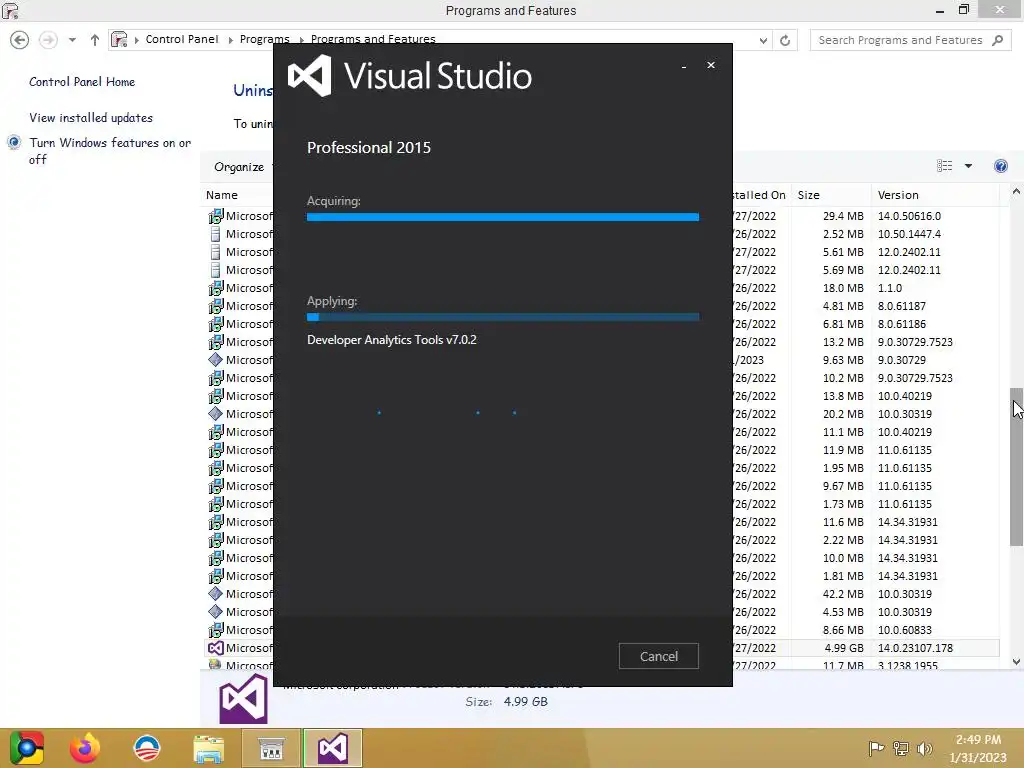Select the row with version 10.0.60833
This screenshot has height=768, width=1024.
[601, 630]
